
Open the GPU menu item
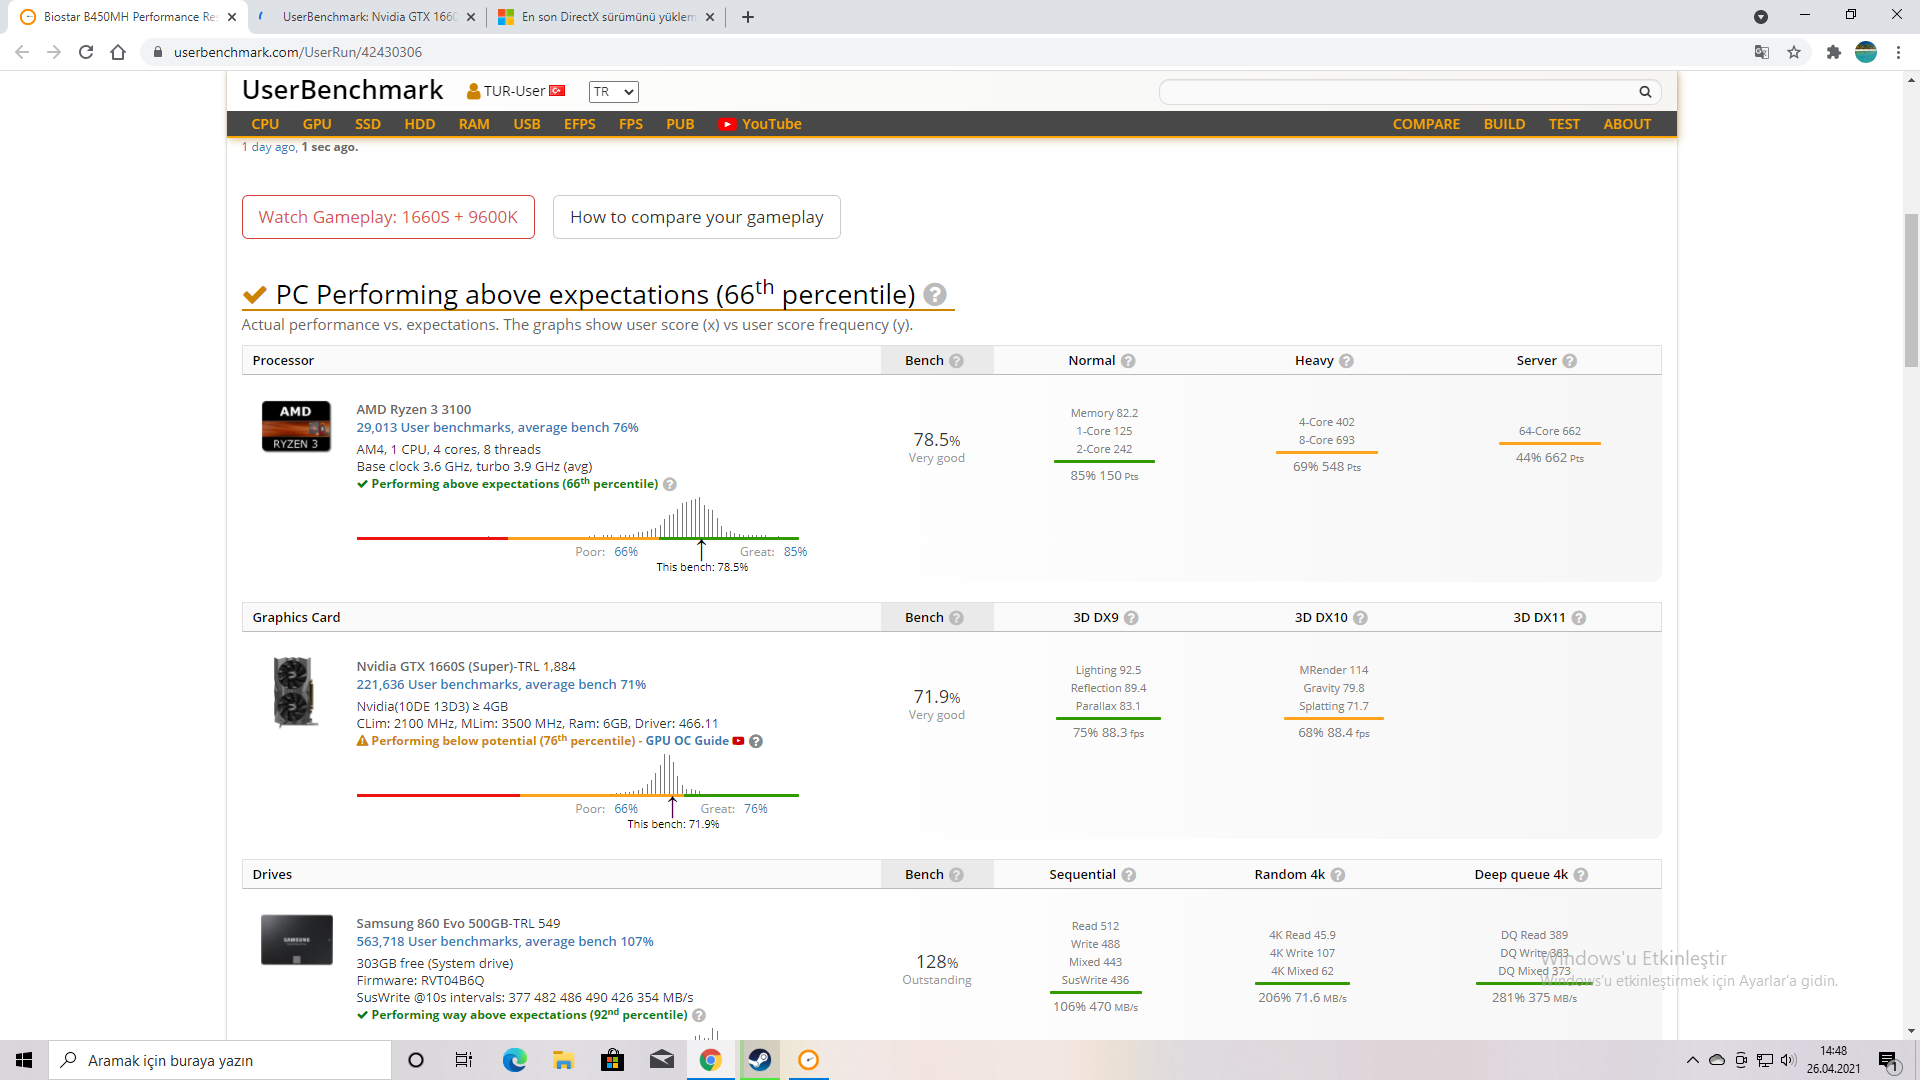317,124
